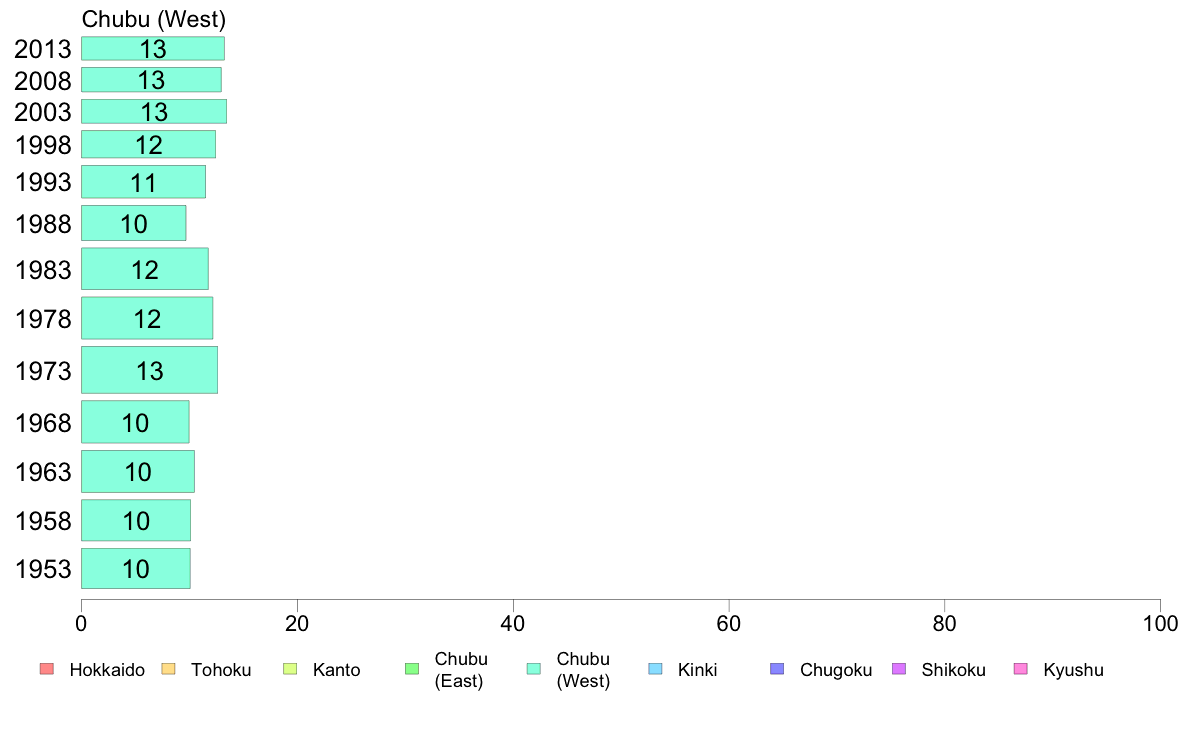
Task: Click the Hokkaido red legend swatch
Action: [47, 669]
